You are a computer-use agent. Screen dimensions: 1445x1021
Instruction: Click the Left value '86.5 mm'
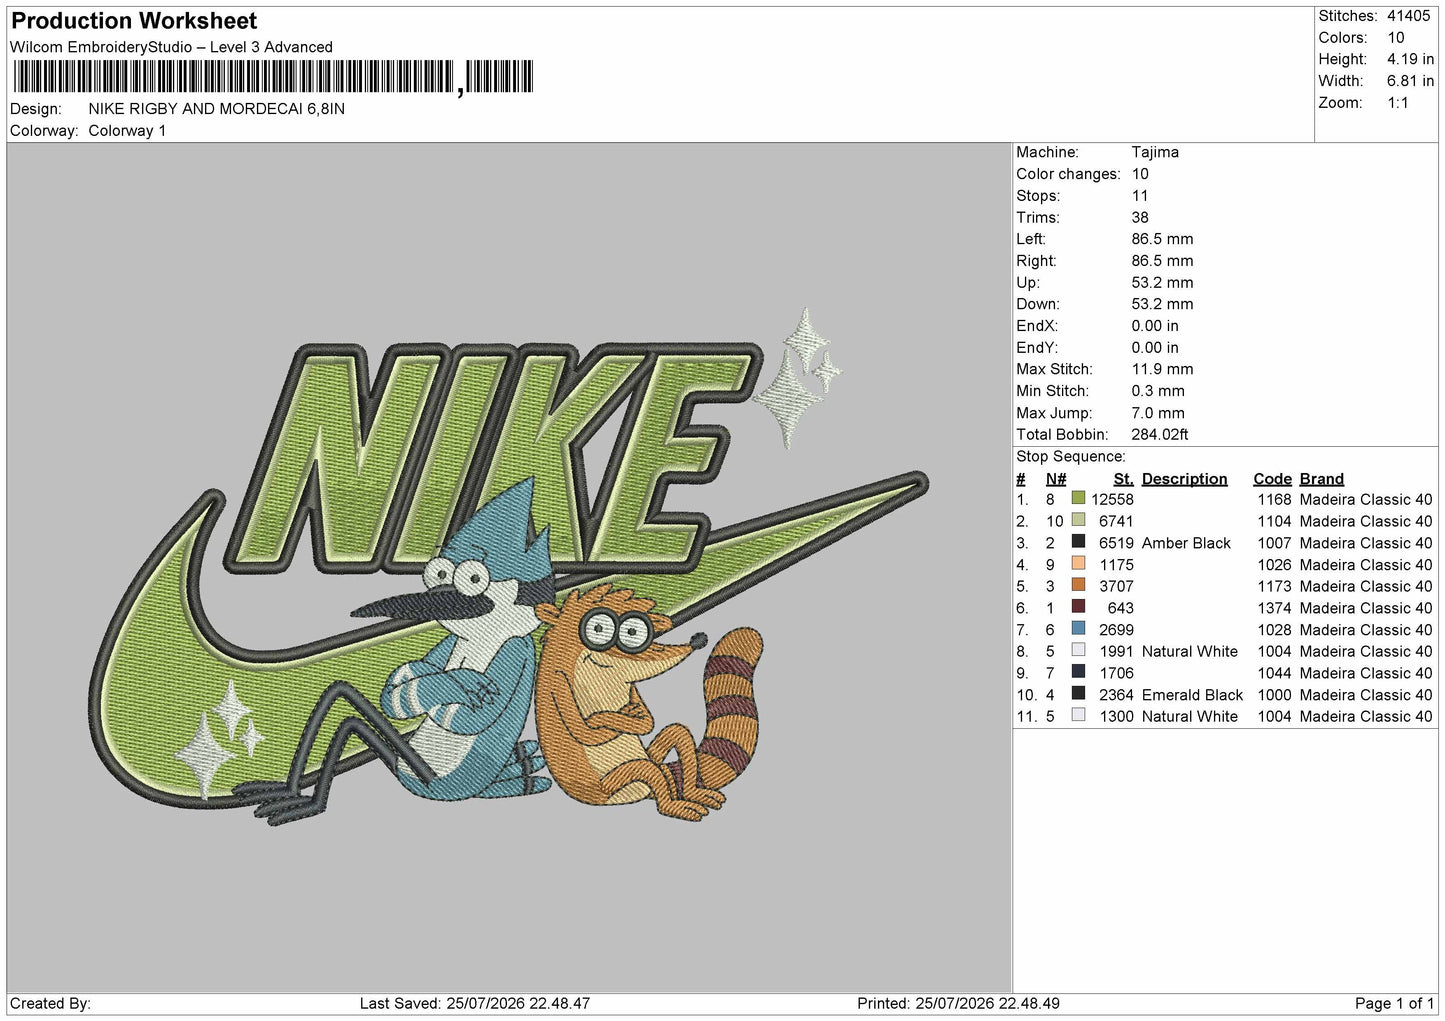[x=1162, y=239]
